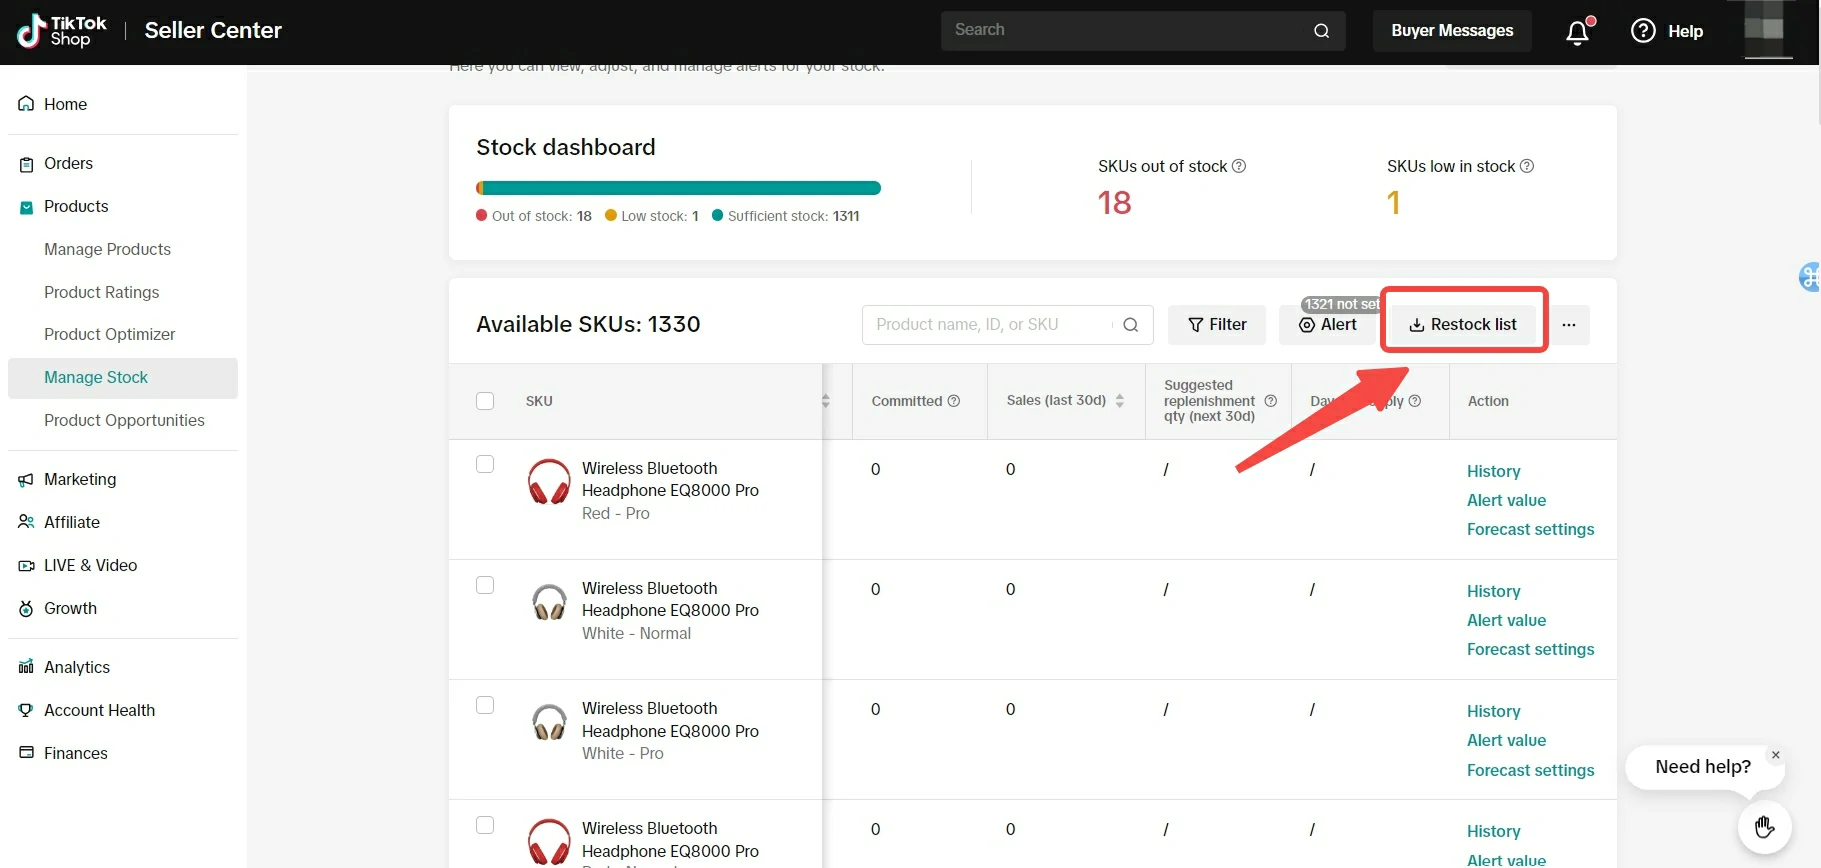The width and height of the screenshot is (1821, 868).
Task: Click the SKUs low in stock info icon
Action: click(1527, 166)
